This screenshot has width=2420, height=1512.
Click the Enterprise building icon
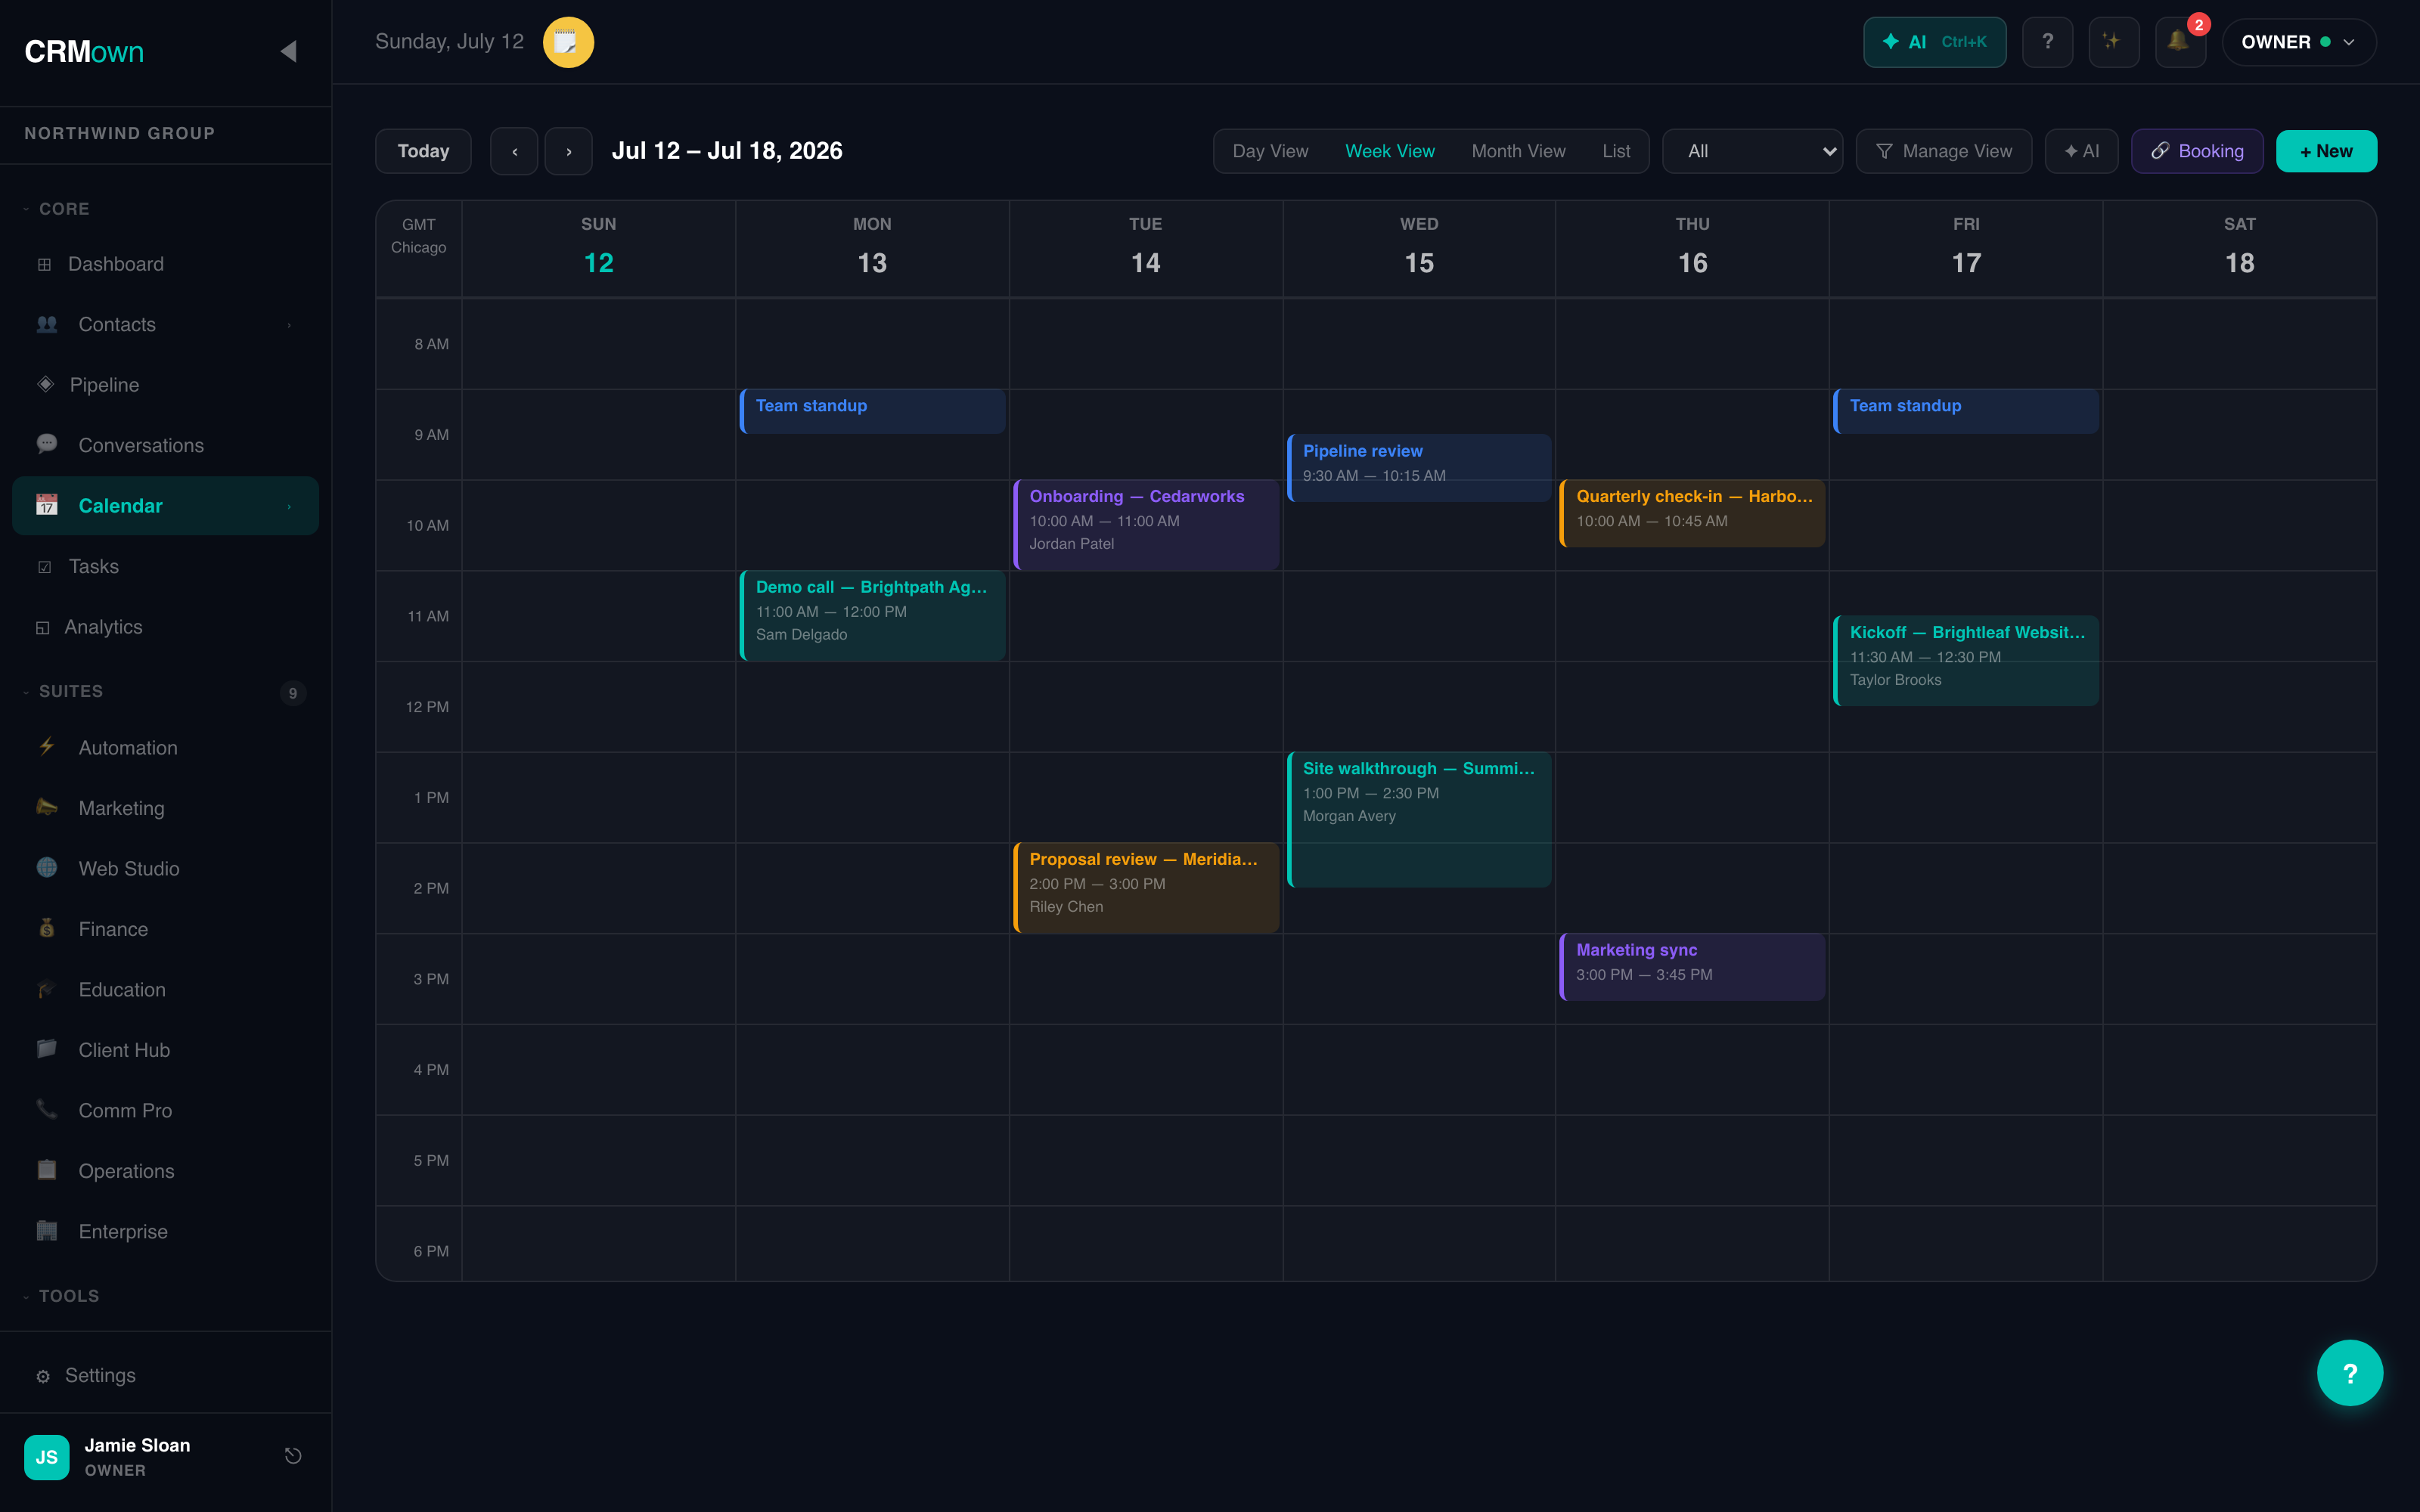[47, 1231]
